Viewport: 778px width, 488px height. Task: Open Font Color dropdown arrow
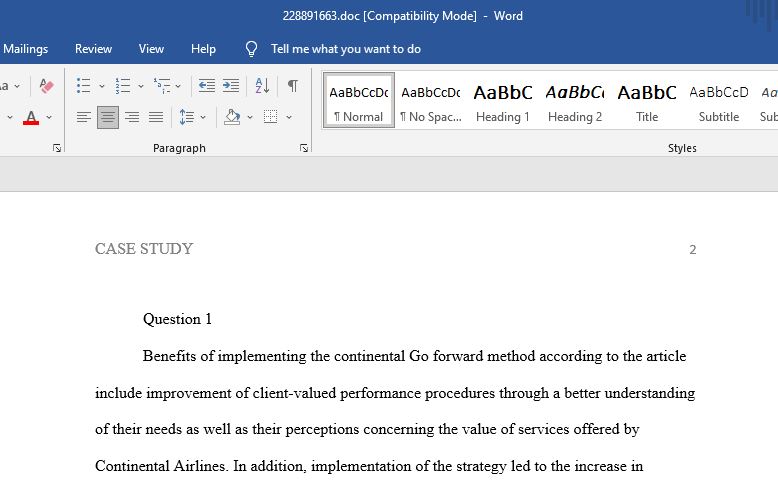click(x=49, y=118)
